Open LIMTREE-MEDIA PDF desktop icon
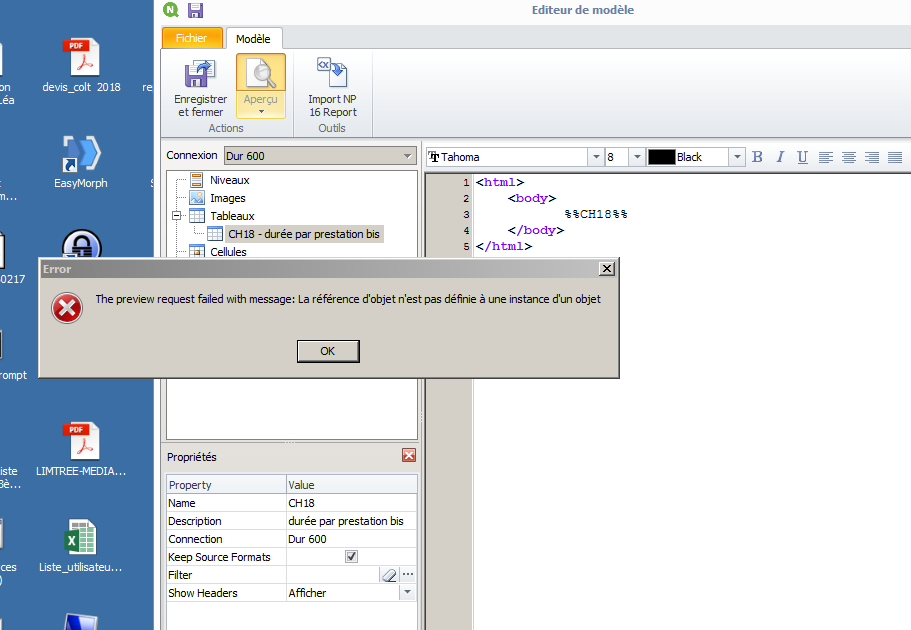 tap(81, 449)
